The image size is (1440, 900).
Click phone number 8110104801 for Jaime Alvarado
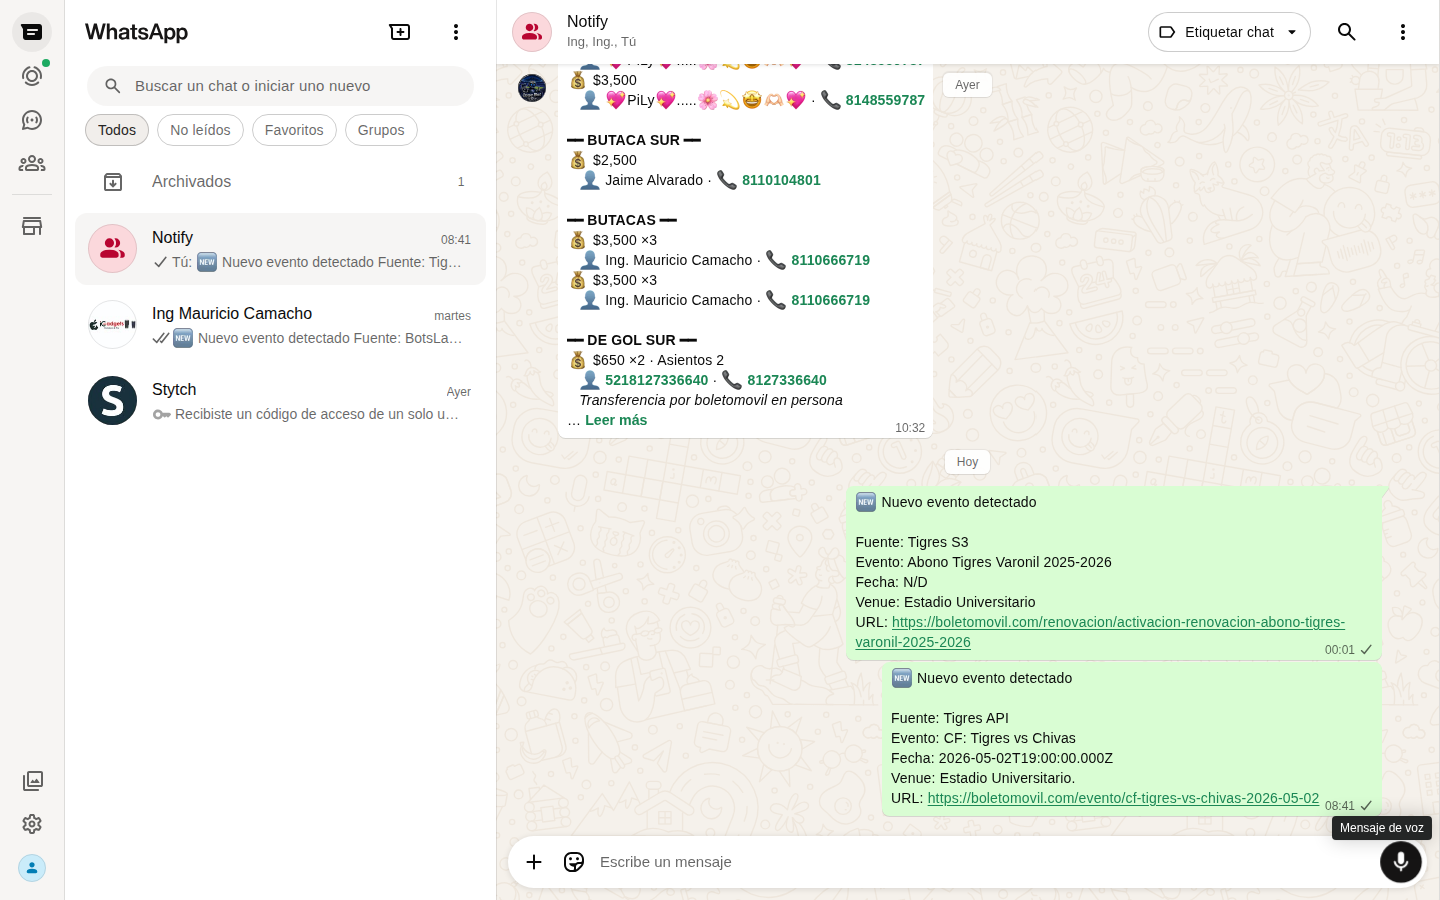(781, 180)
